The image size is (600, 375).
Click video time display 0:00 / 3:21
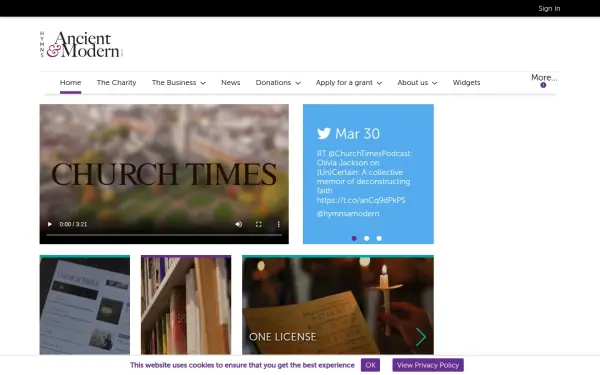(x=73, y=224)
